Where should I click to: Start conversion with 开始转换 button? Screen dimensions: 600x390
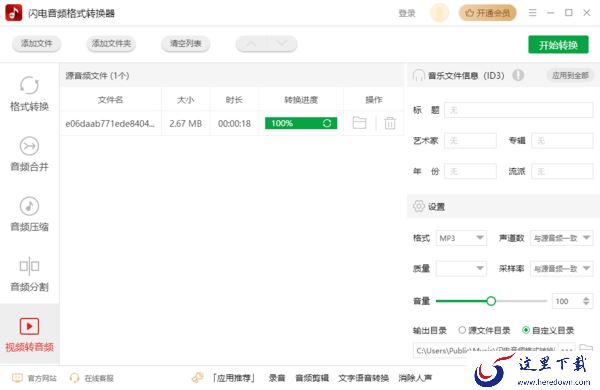pyautogui.click(x=558, y=45)
